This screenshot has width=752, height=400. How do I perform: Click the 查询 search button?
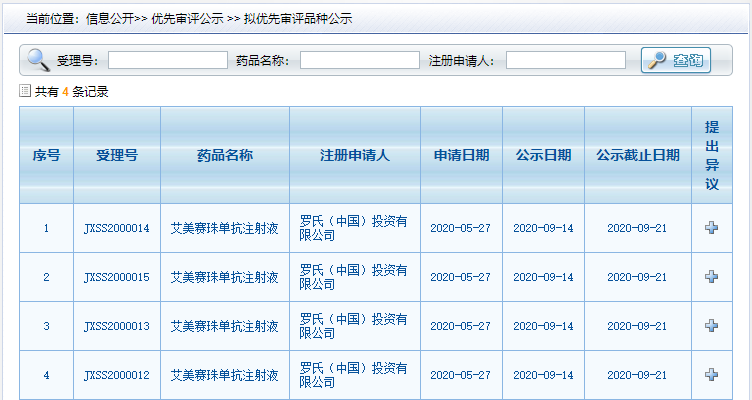(x=675, y=60)
